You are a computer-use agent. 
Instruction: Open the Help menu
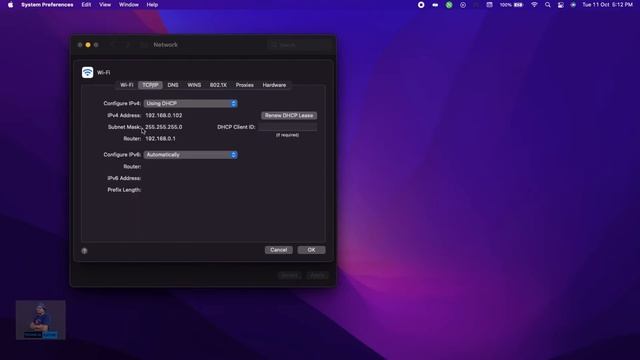click(152, 5)
